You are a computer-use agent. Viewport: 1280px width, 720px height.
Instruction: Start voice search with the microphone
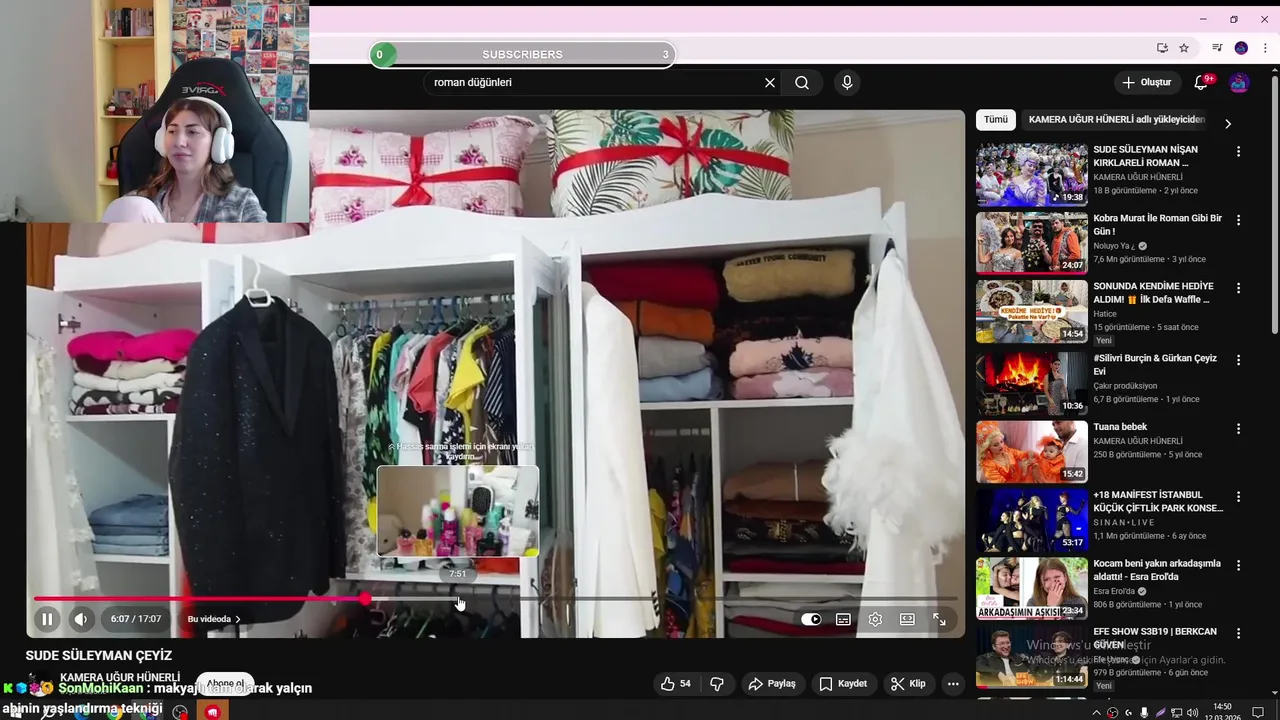click(x=847, y=83)
